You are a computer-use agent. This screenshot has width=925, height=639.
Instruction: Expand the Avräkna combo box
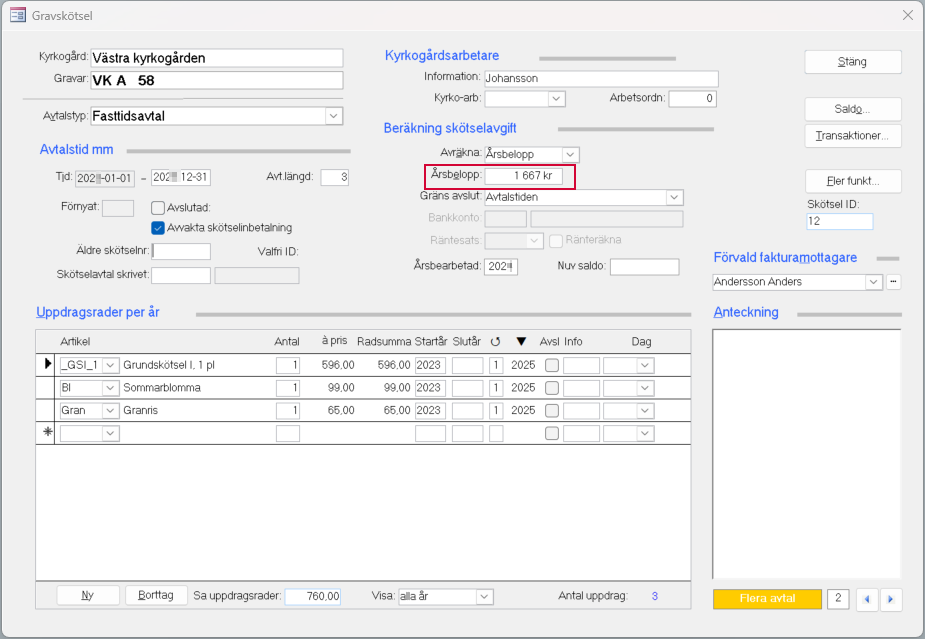[x=570, y=155]
